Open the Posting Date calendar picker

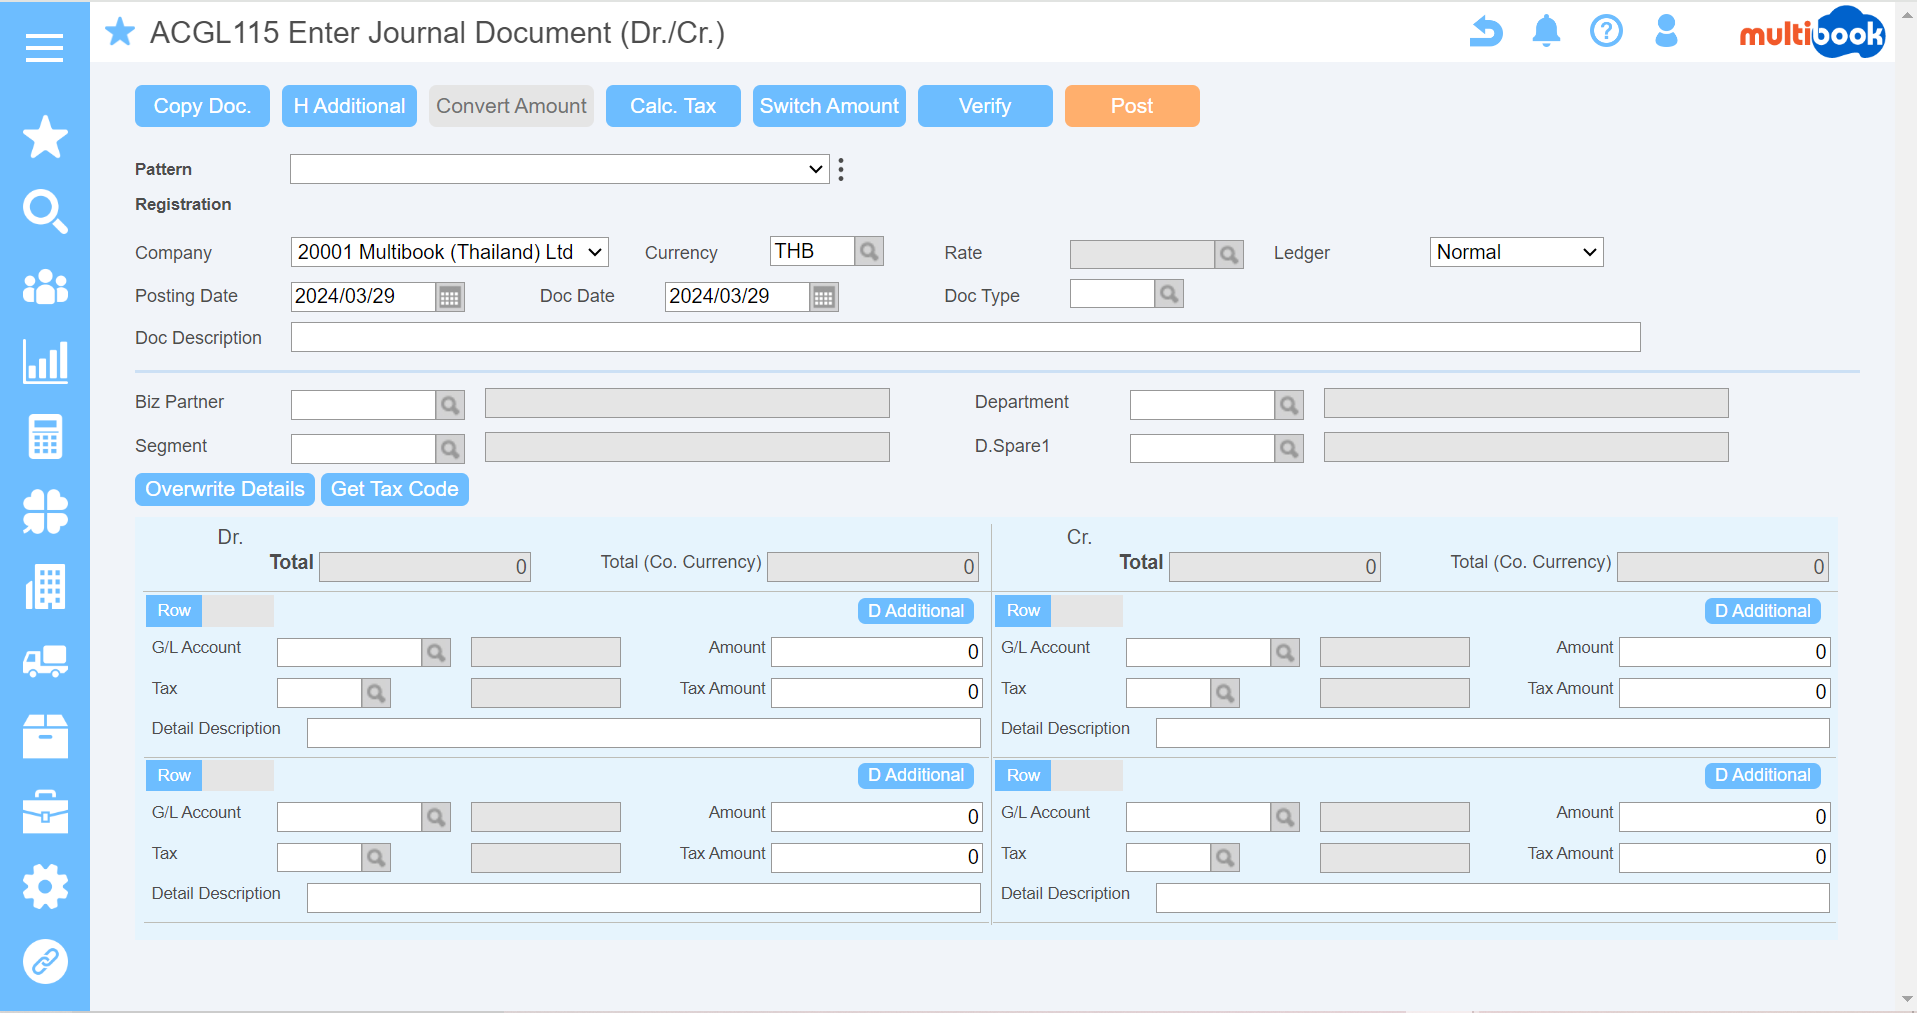click(450, 297)
